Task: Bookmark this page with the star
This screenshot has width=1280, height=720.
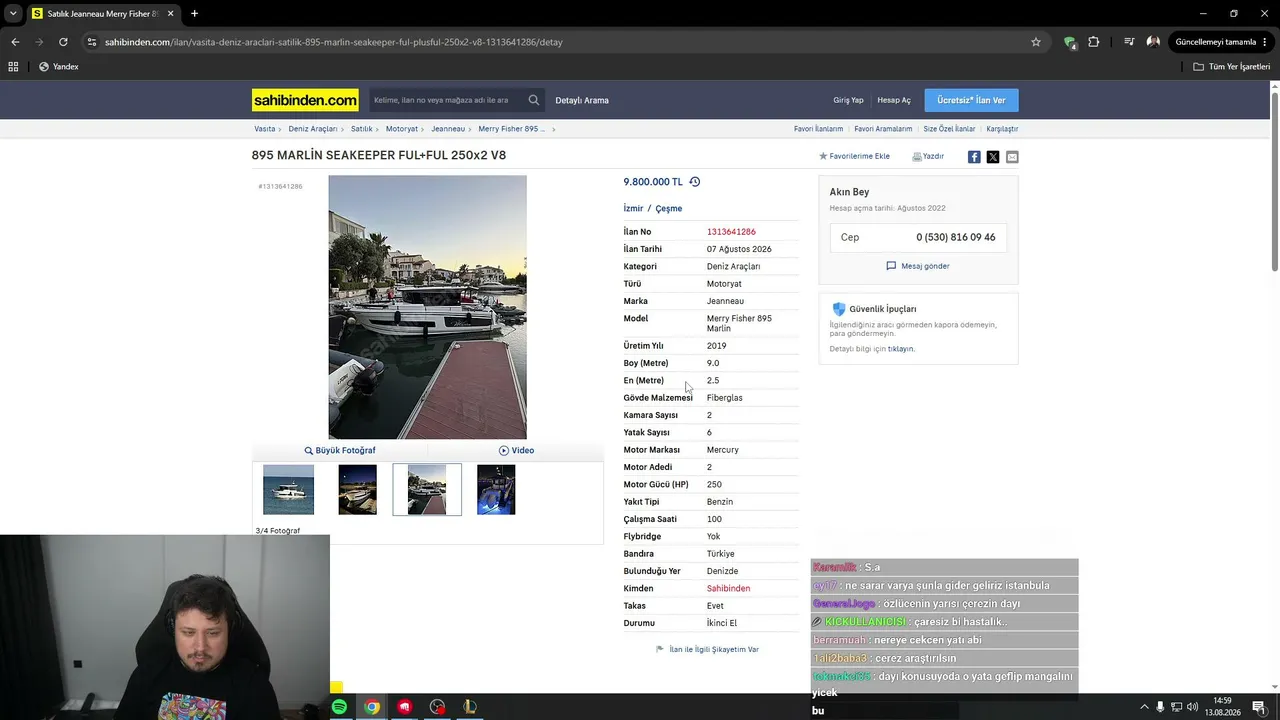Action: (x=1036, y=42)
